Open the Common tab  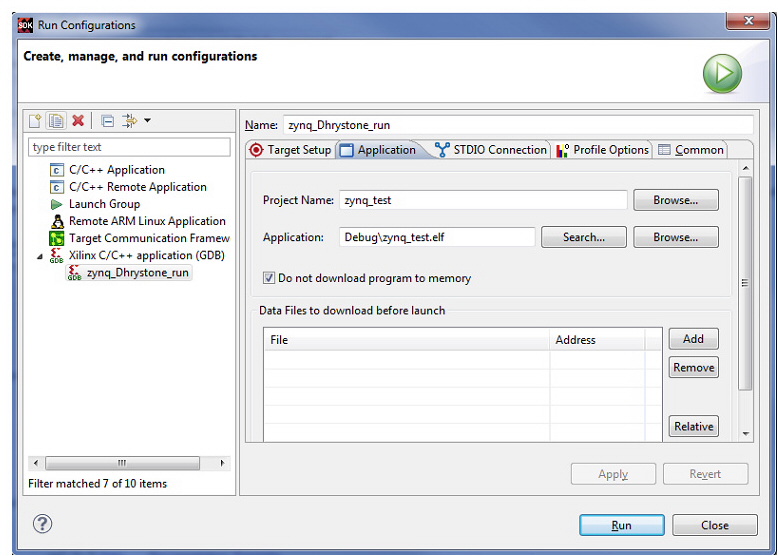(691, 150)
